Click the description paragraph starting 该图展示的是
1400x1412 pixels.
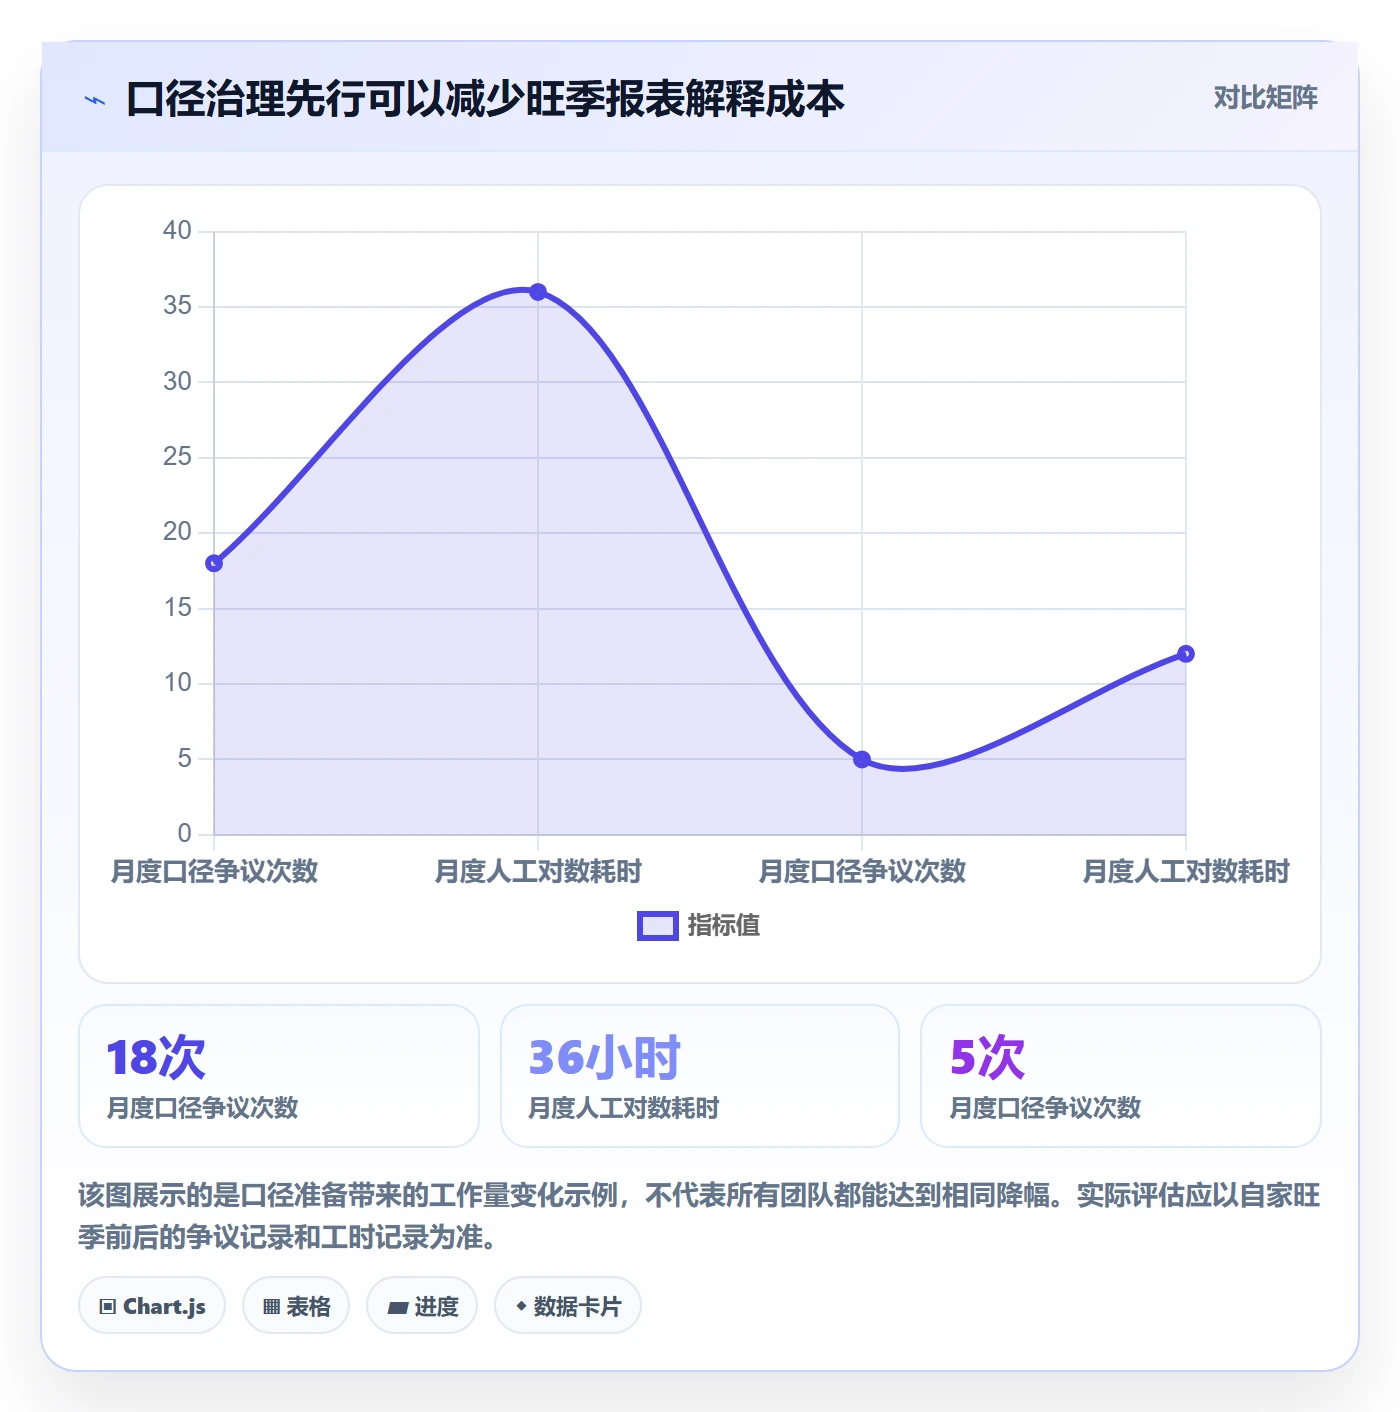pyautogui.click(x=699, y=1216)
